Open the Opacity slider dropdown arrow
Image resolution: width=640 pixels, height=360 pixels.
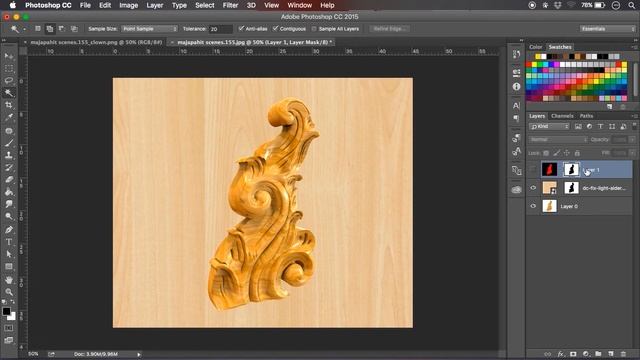632,140
